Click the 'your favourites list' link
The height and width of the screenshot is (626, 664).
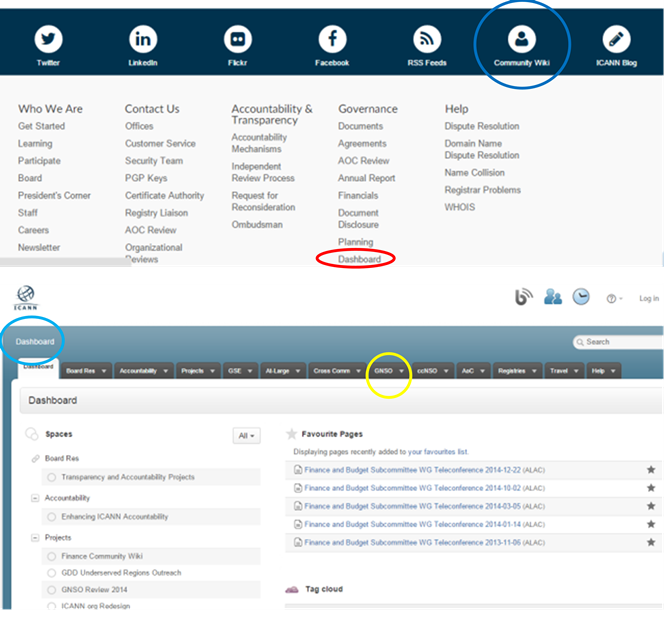coord(438,452)
